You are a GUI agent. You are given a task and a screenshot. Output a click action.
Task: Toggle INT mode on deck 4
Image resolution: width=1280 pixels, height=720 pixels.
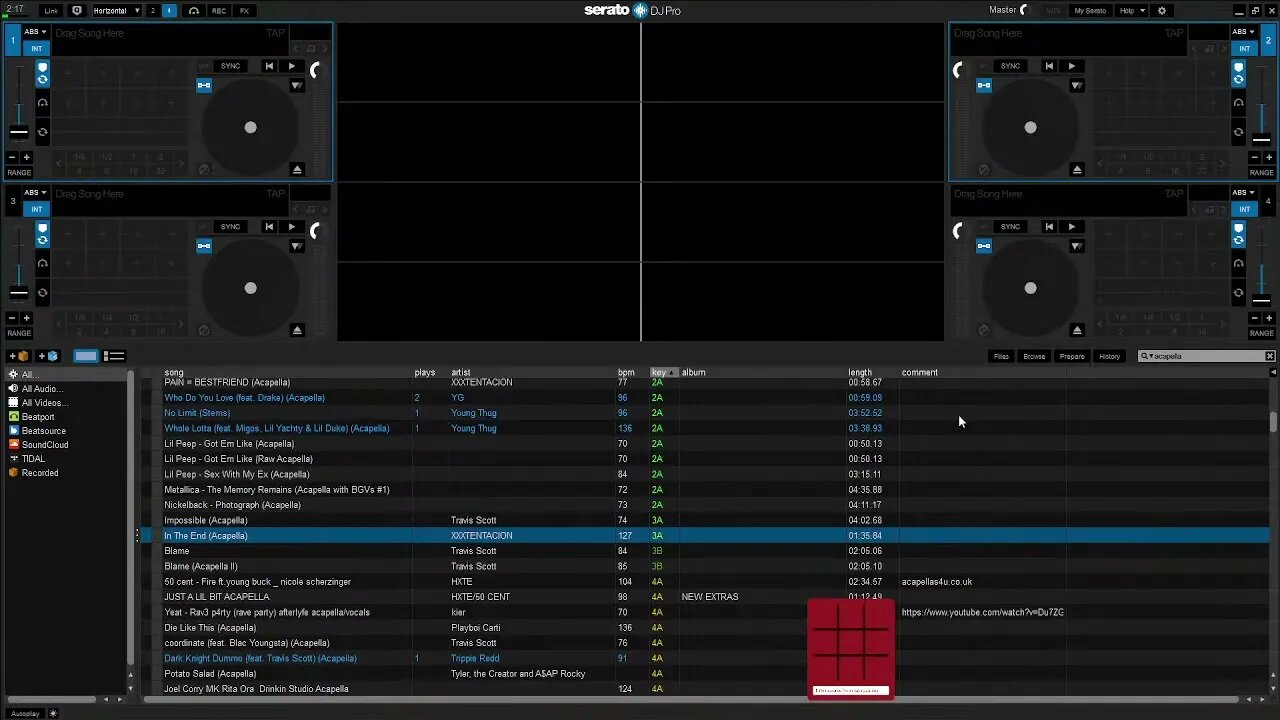(x=1244, y=209)
